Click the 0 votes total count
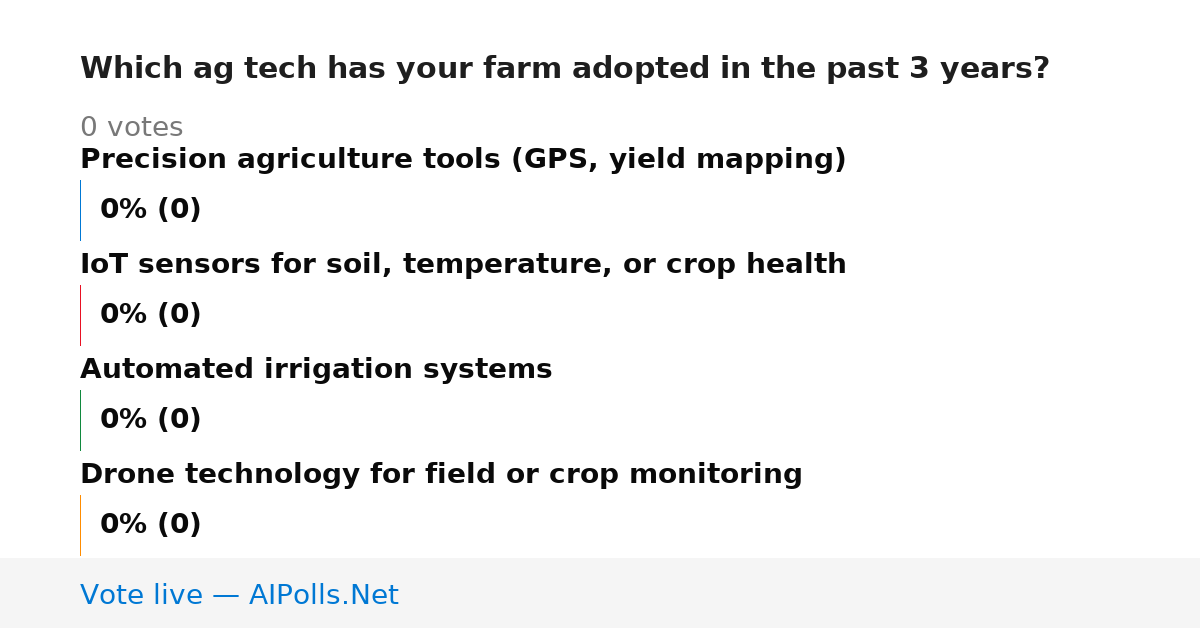Screen dimensions: 1200x628 (131, 128)
